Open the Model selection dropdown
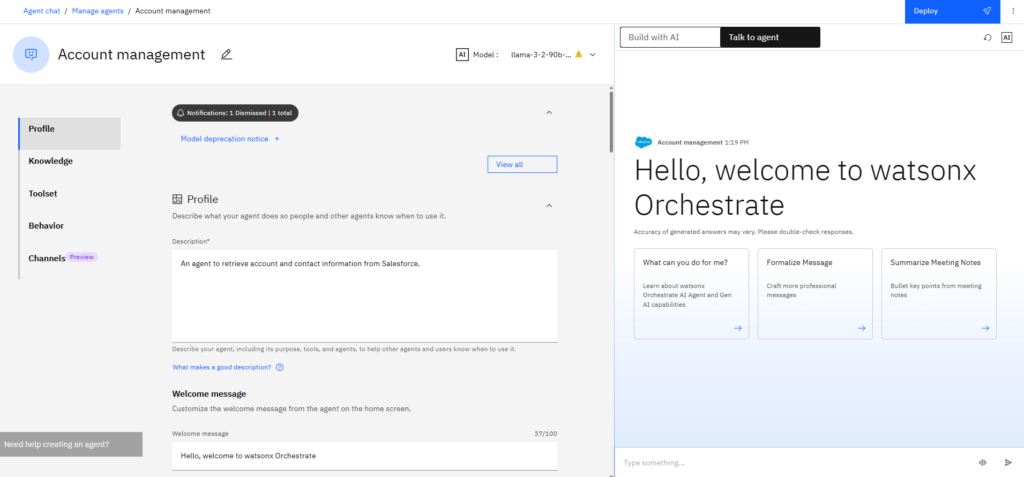The image size is (1024, 477). click(x=593, y=54)
